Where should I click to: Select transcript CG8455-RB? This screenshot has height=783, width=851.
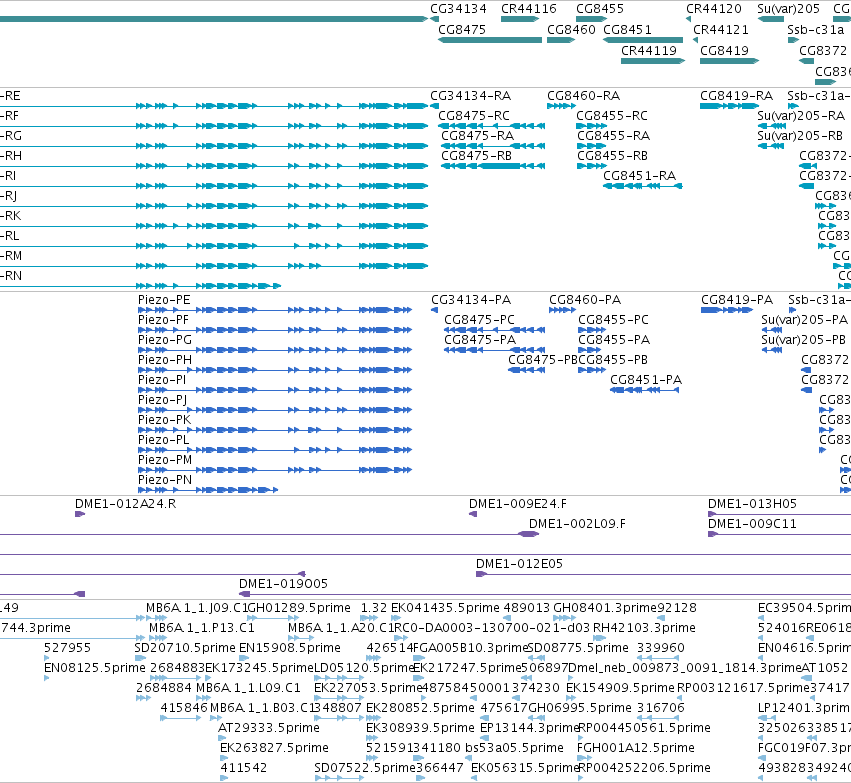[612, 156]
